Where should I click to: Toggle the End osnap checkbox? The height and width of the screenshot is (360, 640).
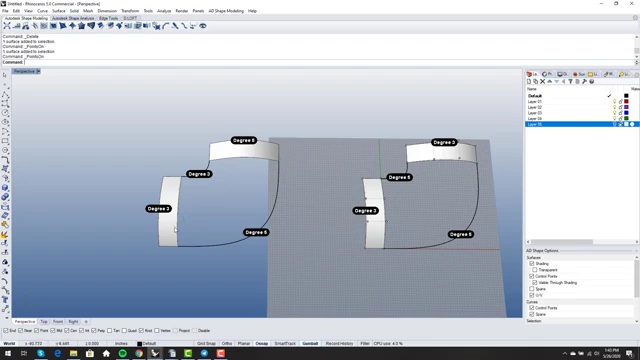6,331
